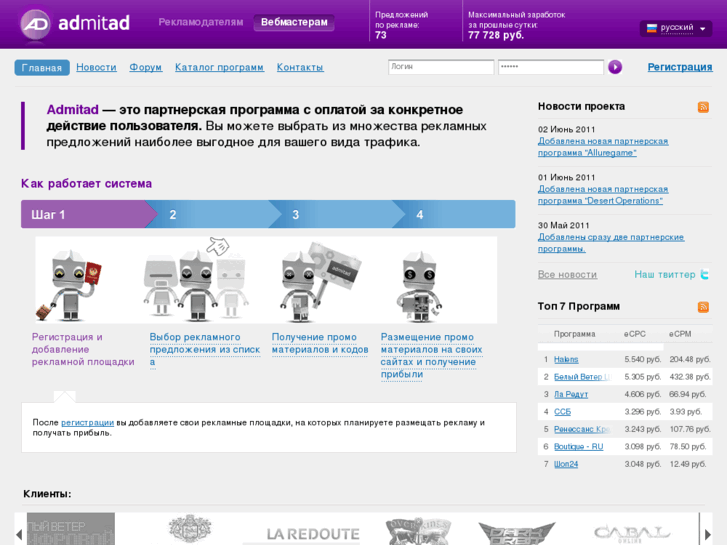
Task: Open the ССБ program link
Action: coord(562,412)
